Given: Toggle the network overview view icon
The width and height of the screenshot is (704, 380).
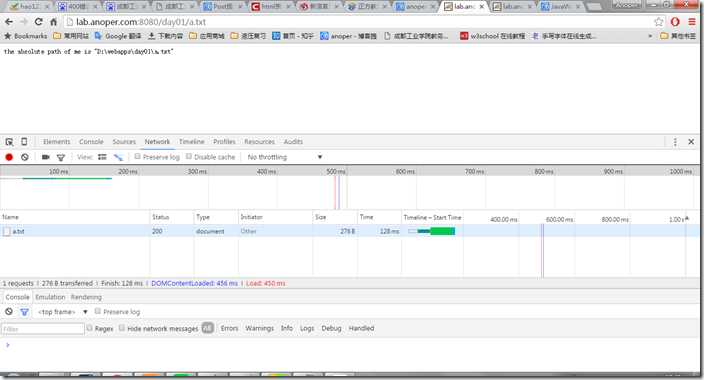Looking at the screenshot, I should click(118, 157).
